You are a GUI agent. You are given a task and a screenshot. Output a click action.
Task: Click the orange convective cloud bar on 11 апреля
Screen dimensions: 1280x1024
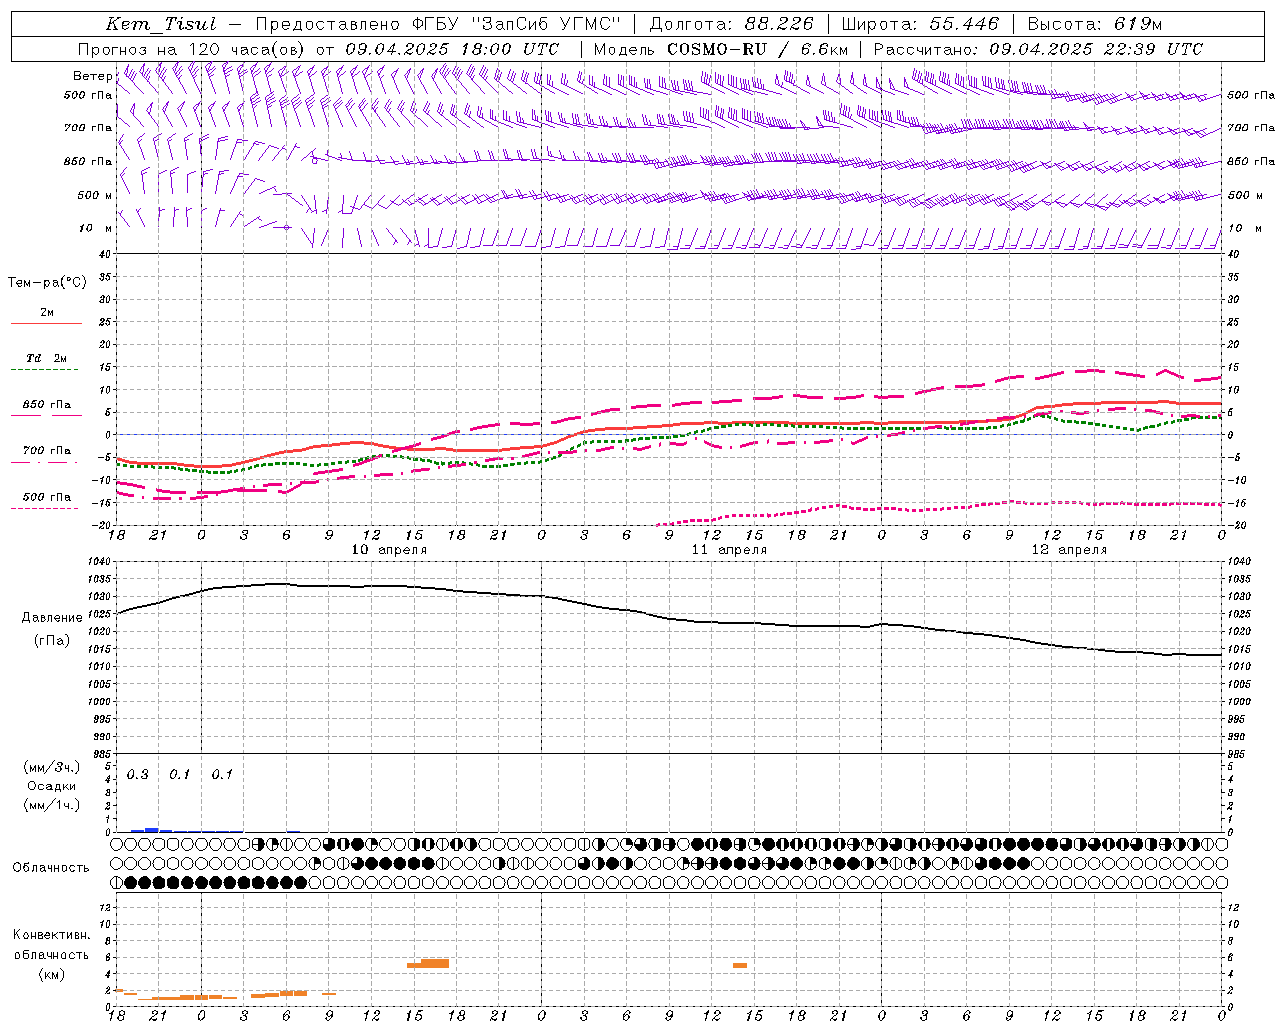tap(740, 965)
